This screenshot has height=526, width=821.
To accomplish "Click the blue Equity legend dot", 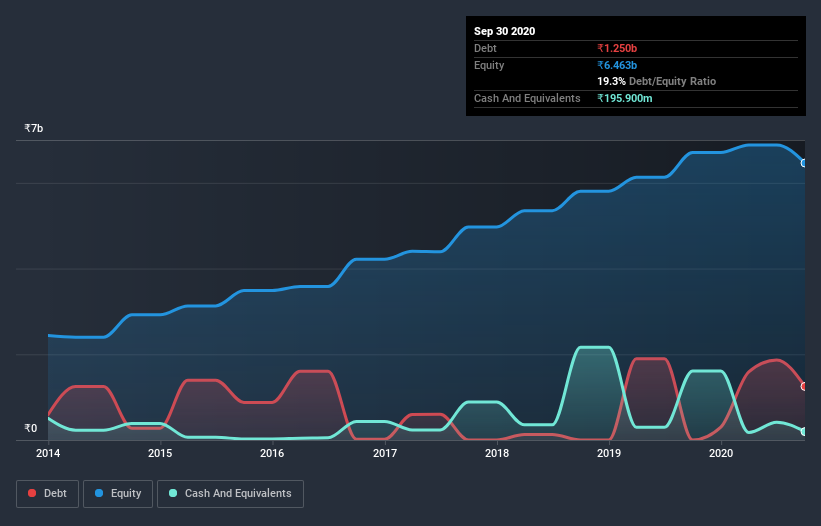I will (99, 493).
